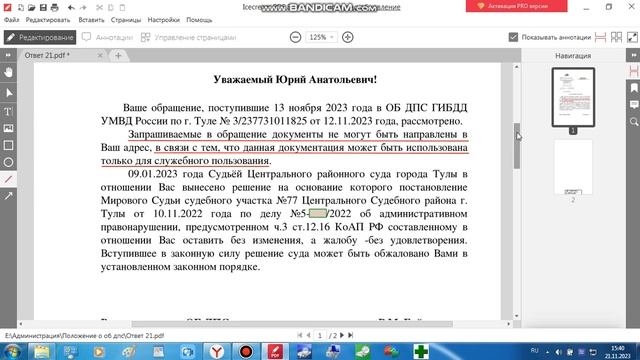Viewport: 640px width, 360px height.
Task: Undo the last action
Action: tap(71, 7)
